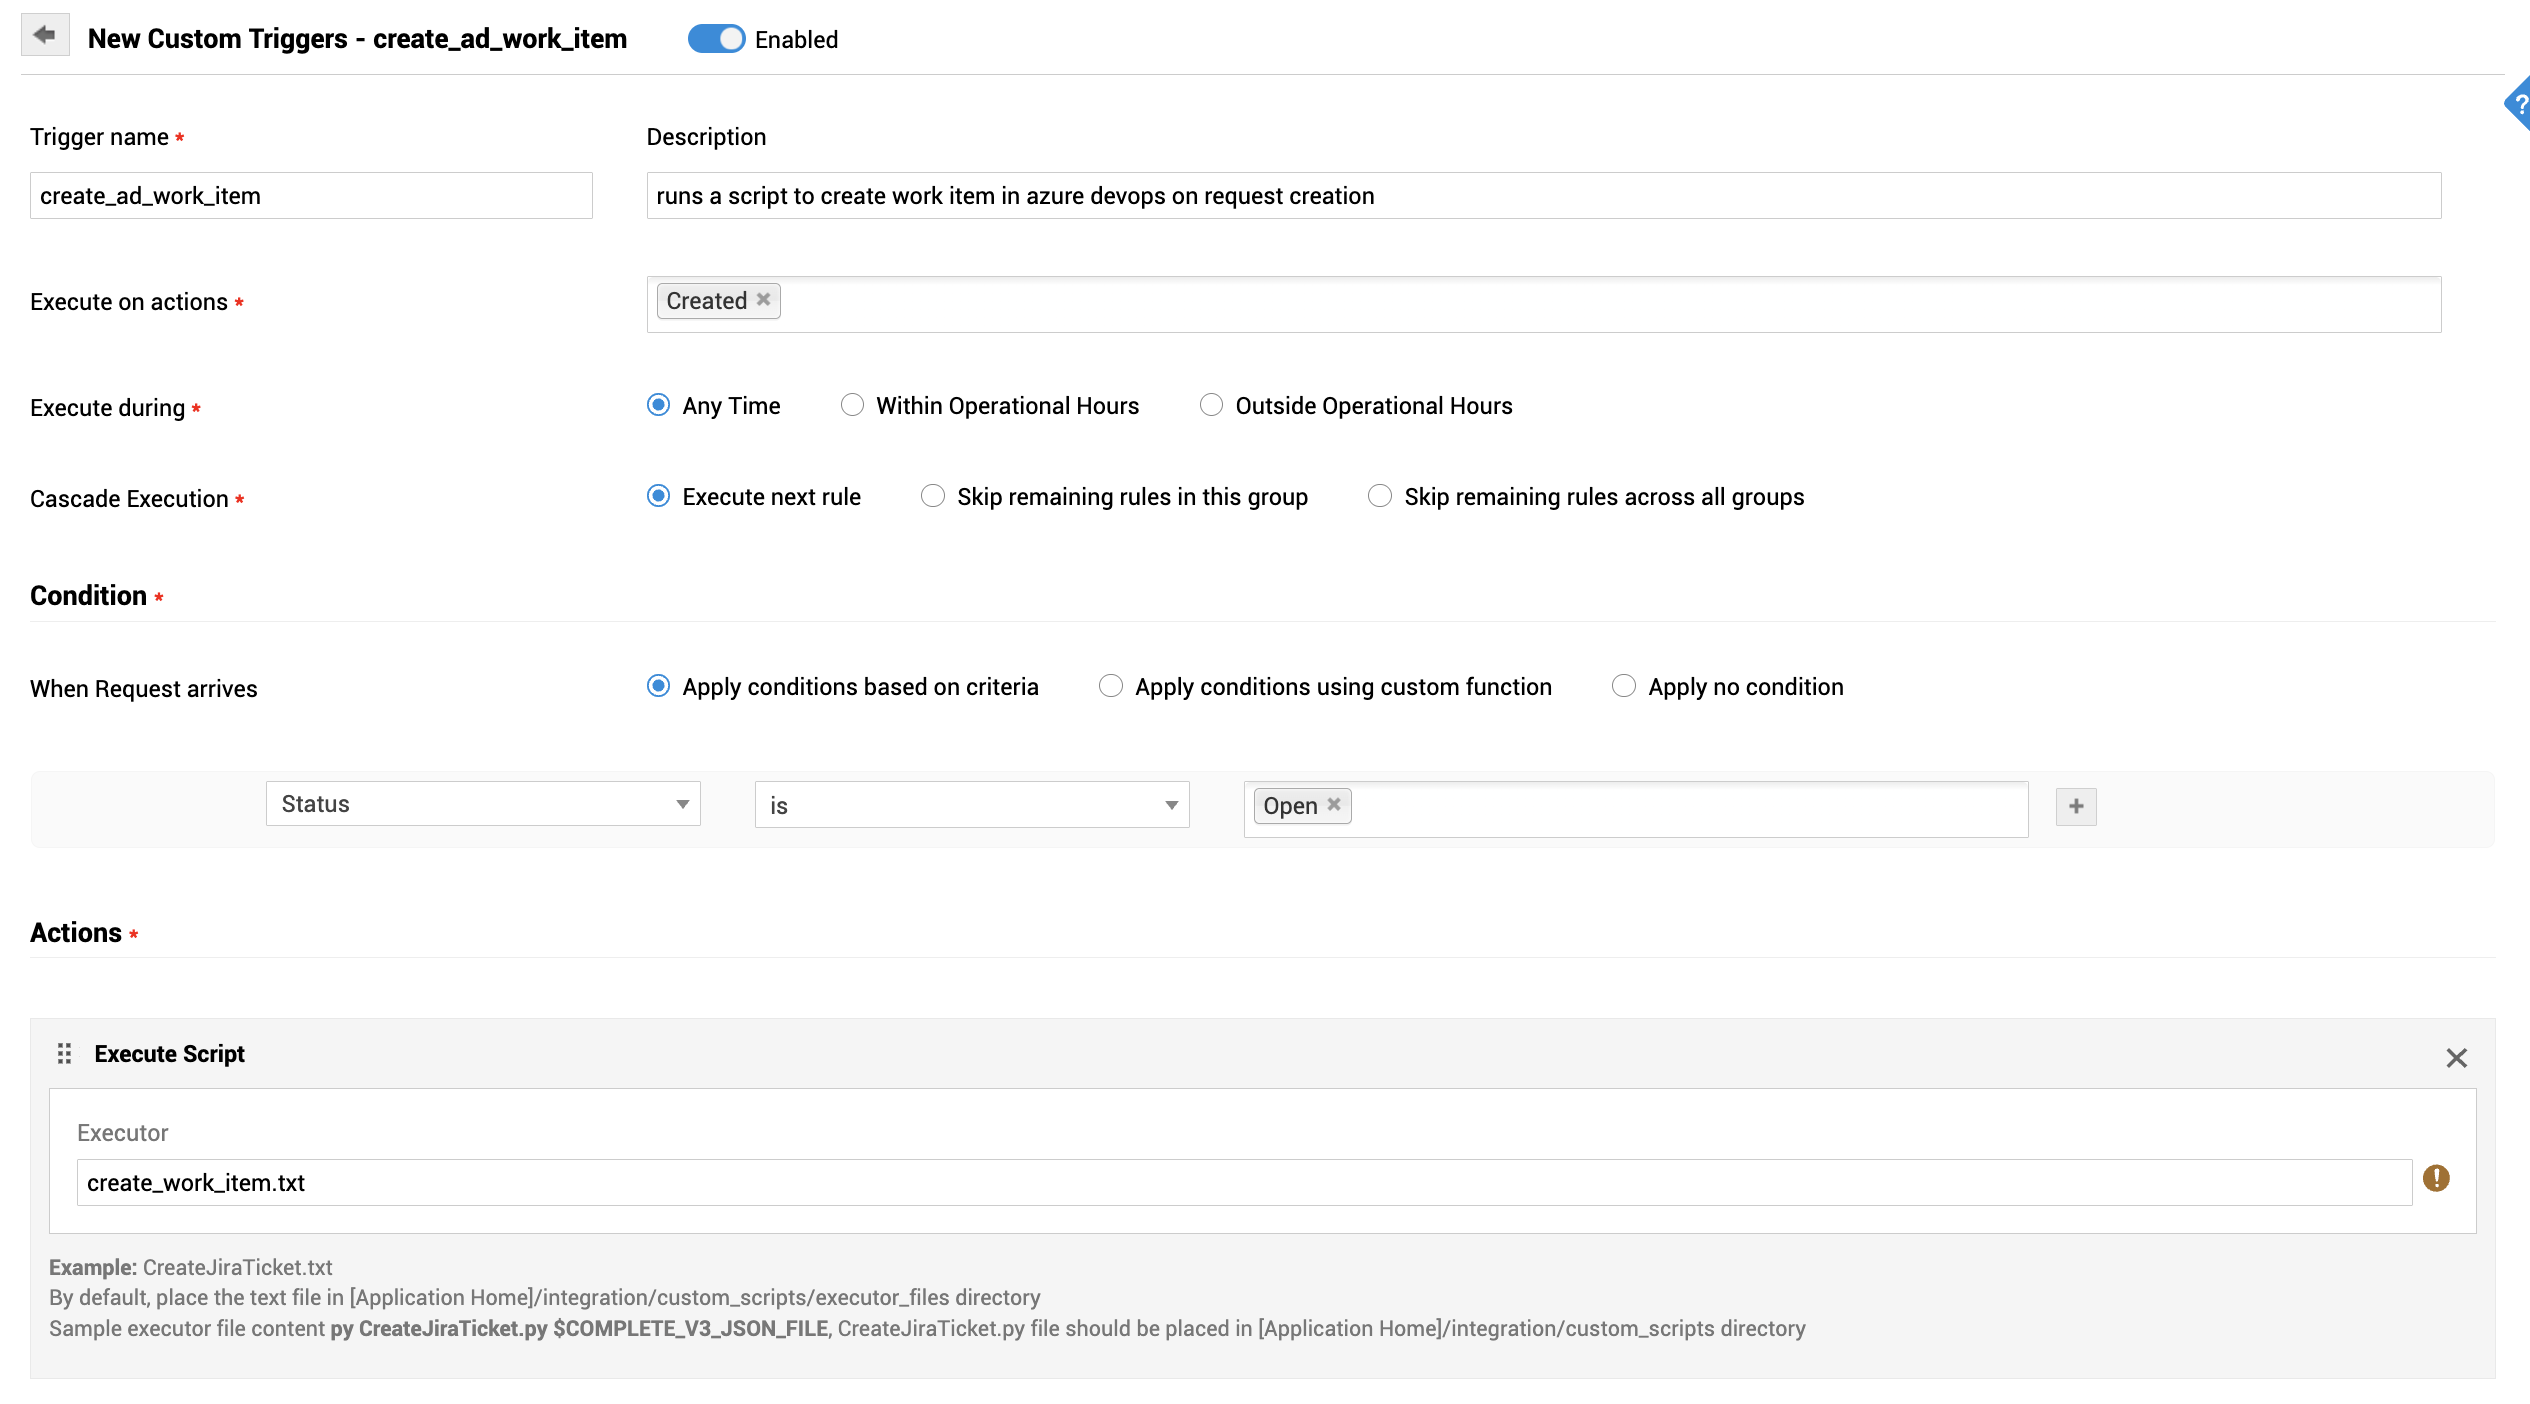The height and width of the screenshot is (1404, 2530).
Task: Select Apply no condition option
Action: [1624, 686]
